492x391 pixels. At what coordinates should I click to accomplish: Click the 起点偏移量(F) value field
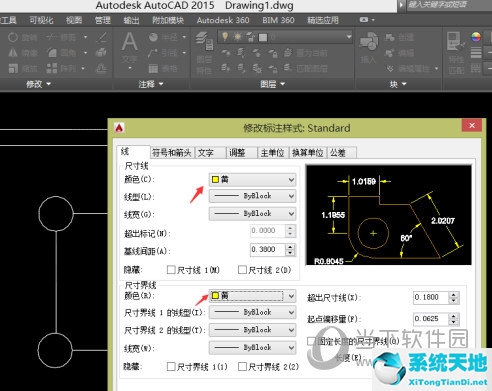(431, 319)
